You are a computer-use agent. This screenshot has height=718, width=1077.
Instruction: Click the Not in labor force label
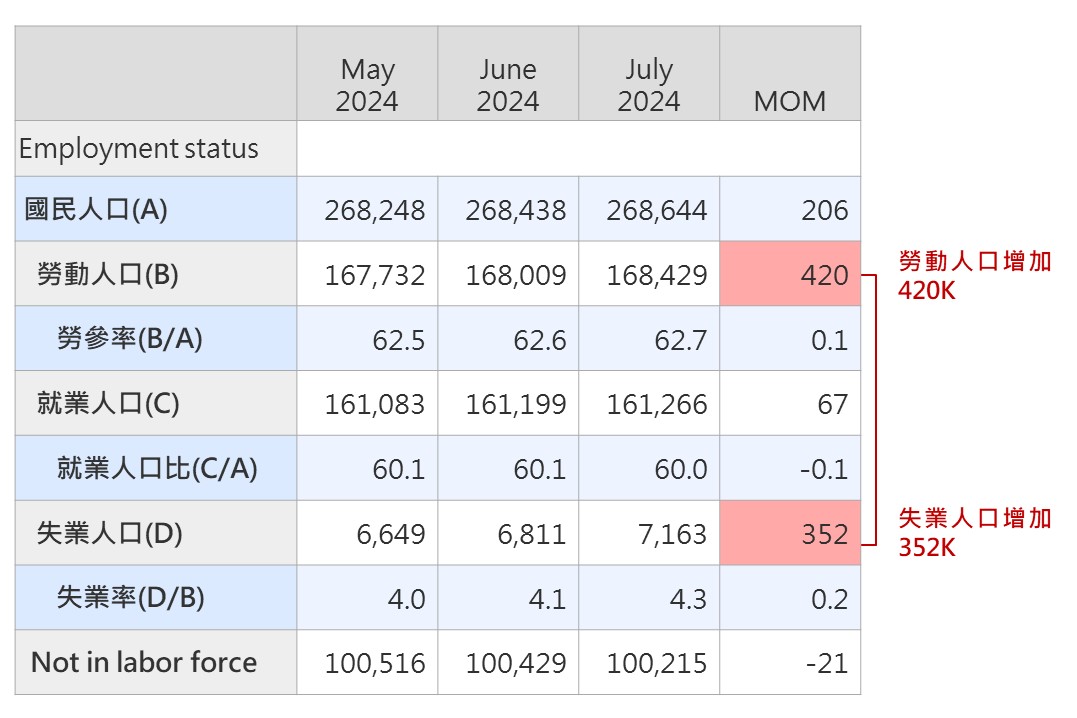(x=144, y=662)
